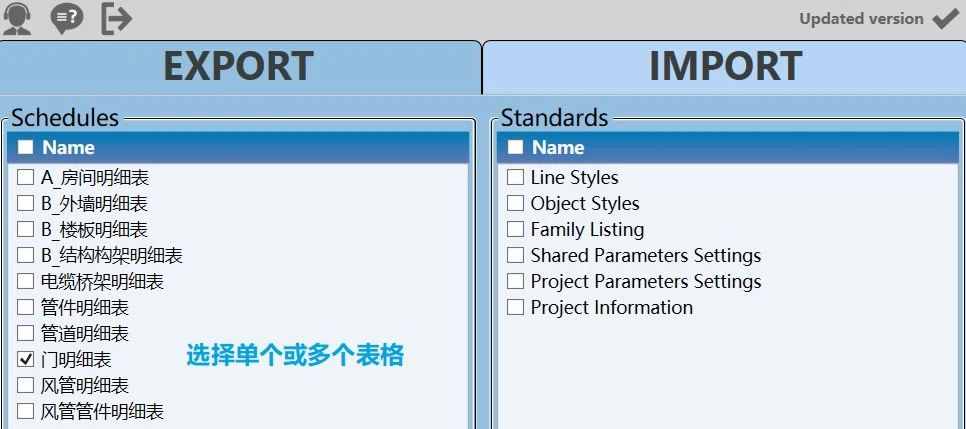Toggle select-all checkbox in Standards header

(515, 148)
